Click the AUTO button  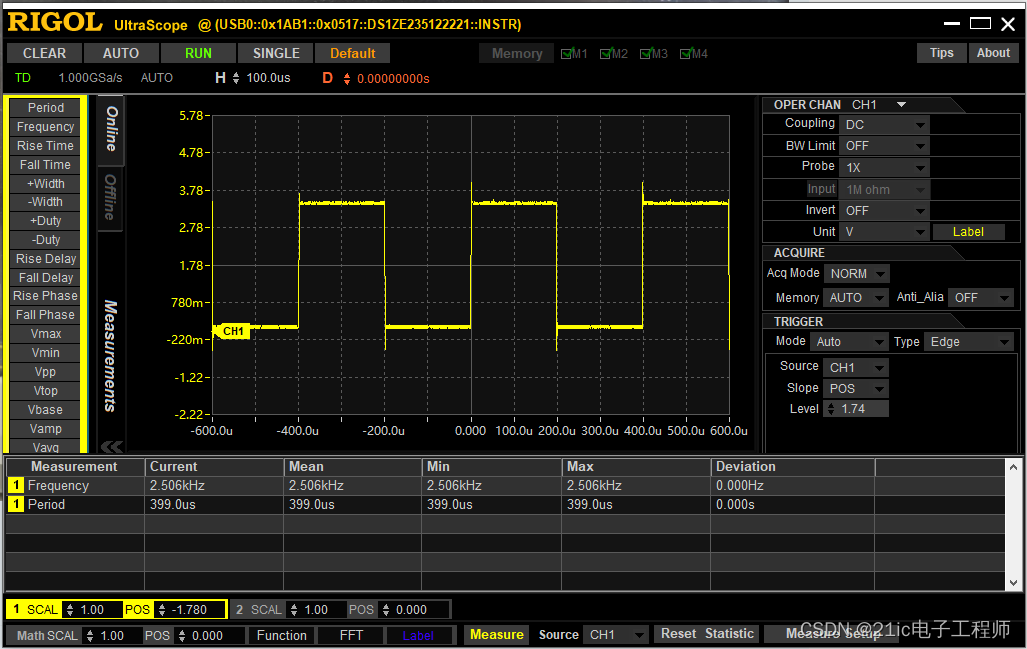121,53
